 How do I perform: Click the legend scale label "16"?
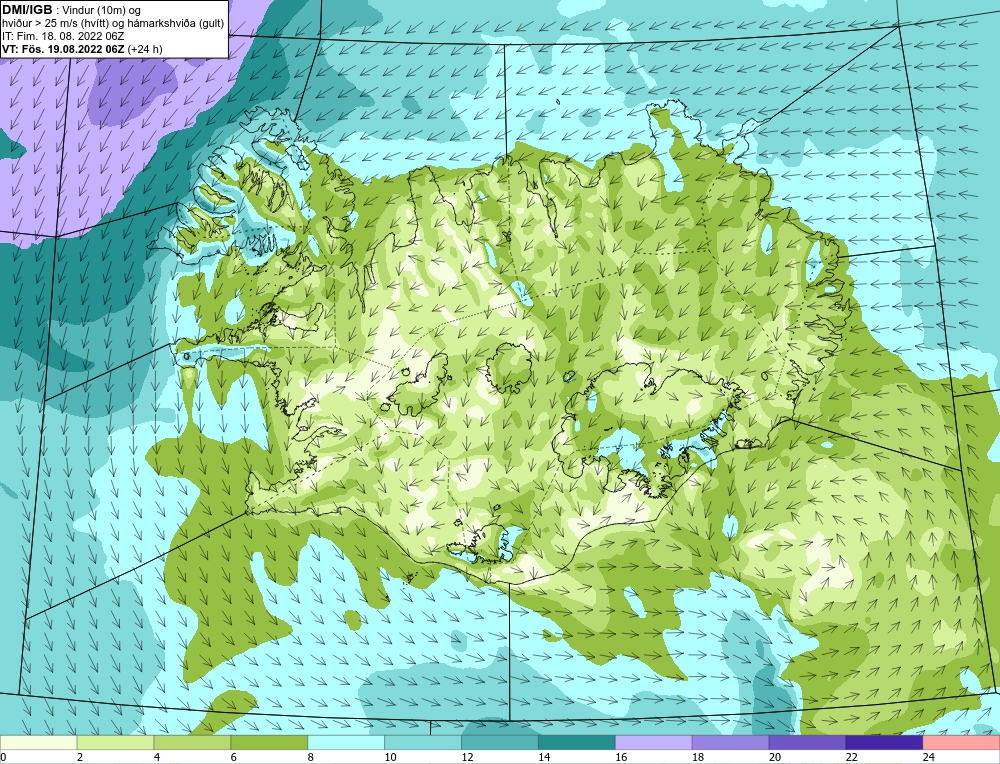point(621,757)
